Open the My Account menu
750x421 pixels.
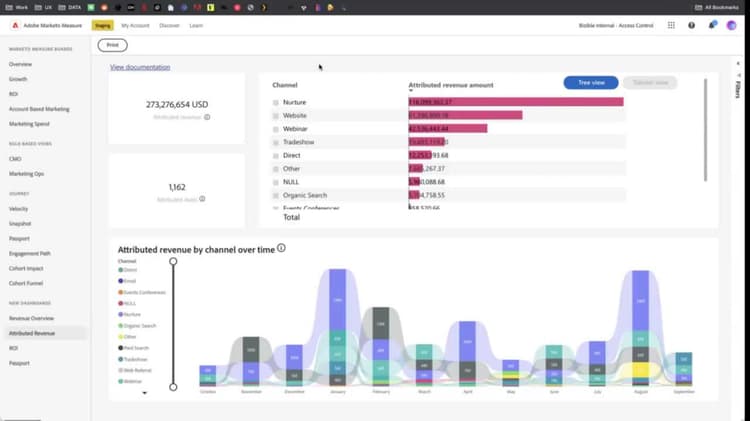(x=135, y=25)
